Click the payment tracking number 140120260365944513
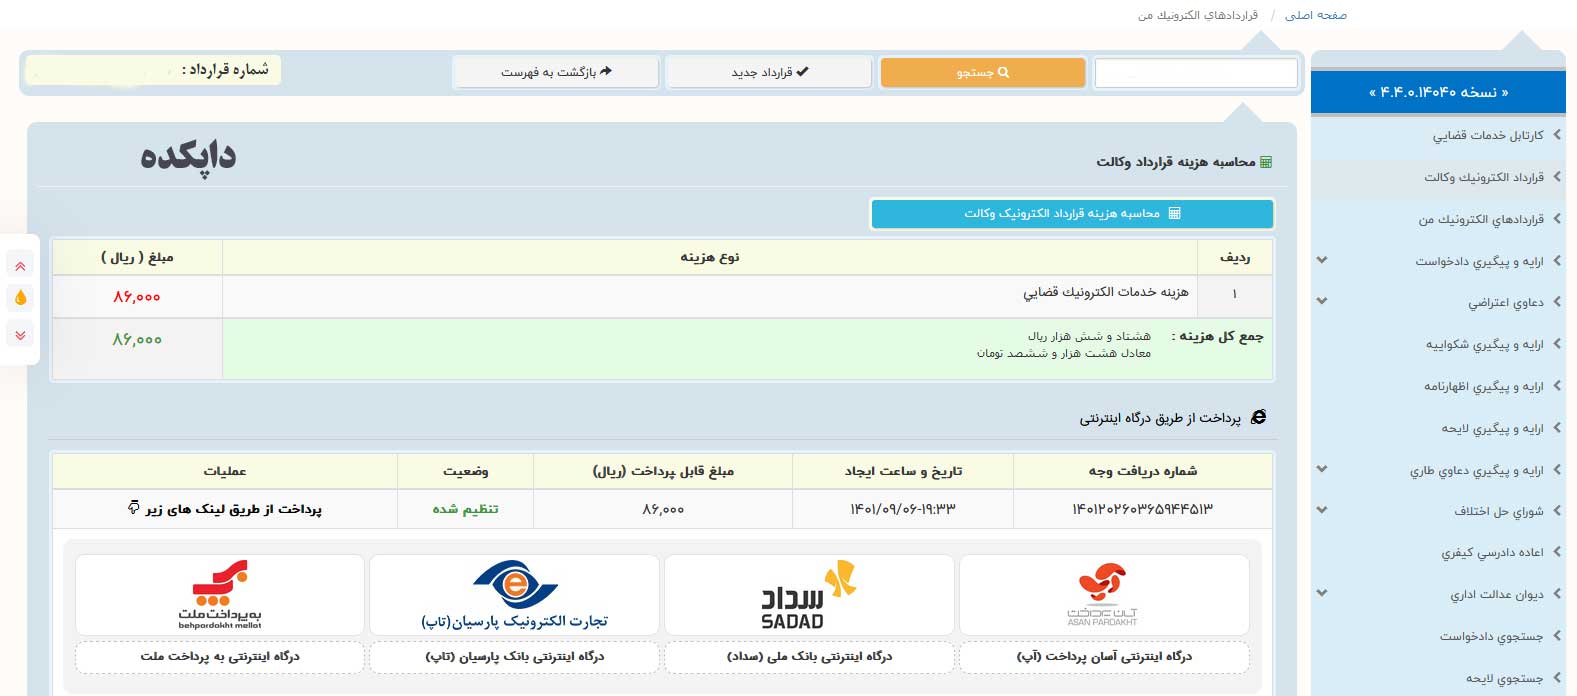1577x696 pixels. click(1142, 509)
